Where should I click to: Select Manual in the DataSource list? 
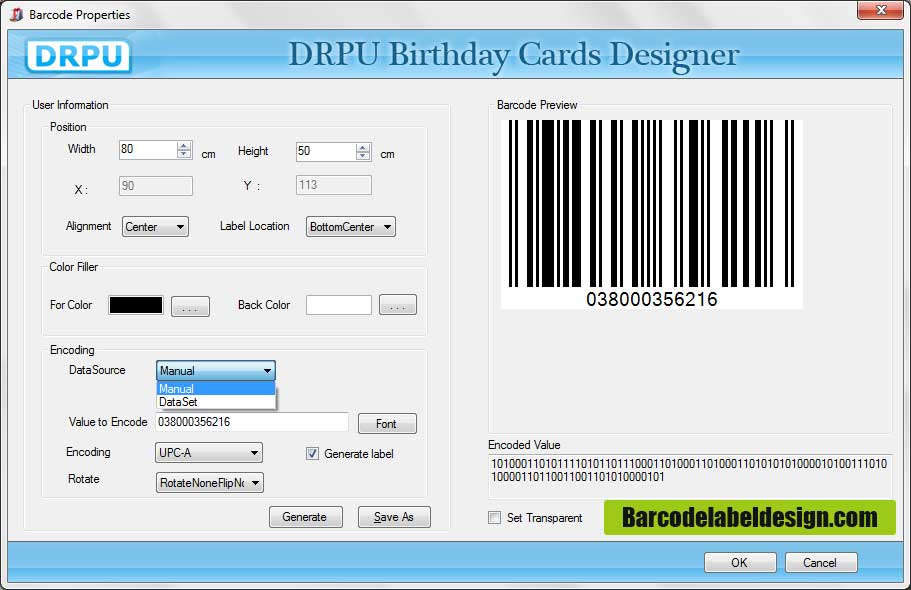216,388
